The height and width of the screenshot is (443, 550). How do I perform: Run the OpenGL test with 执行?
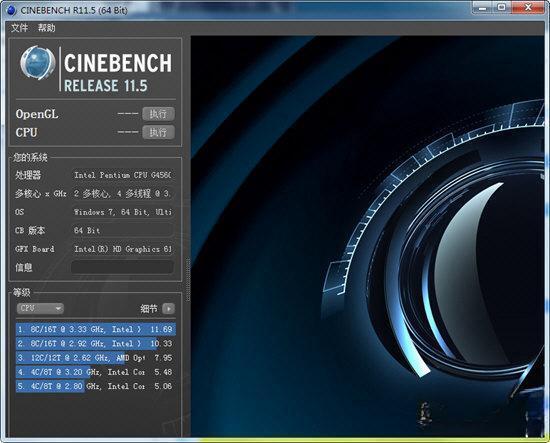159,114
